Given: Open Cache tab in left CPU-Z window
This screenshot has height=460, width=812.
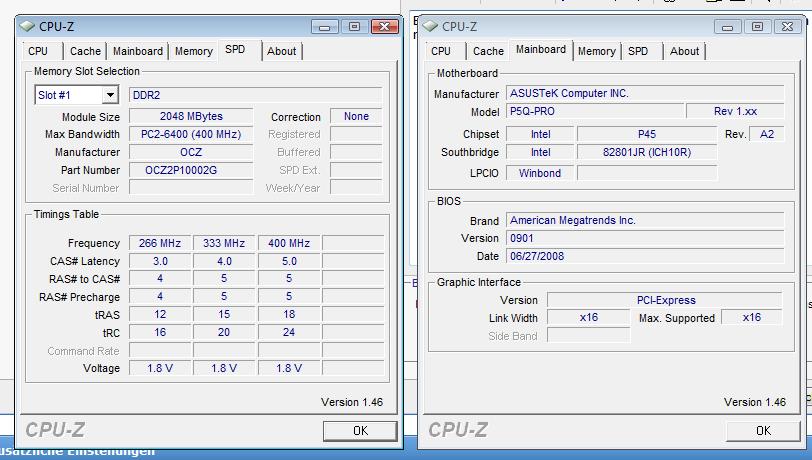Looking at the screenshot, I should click(x=85, y=51).
